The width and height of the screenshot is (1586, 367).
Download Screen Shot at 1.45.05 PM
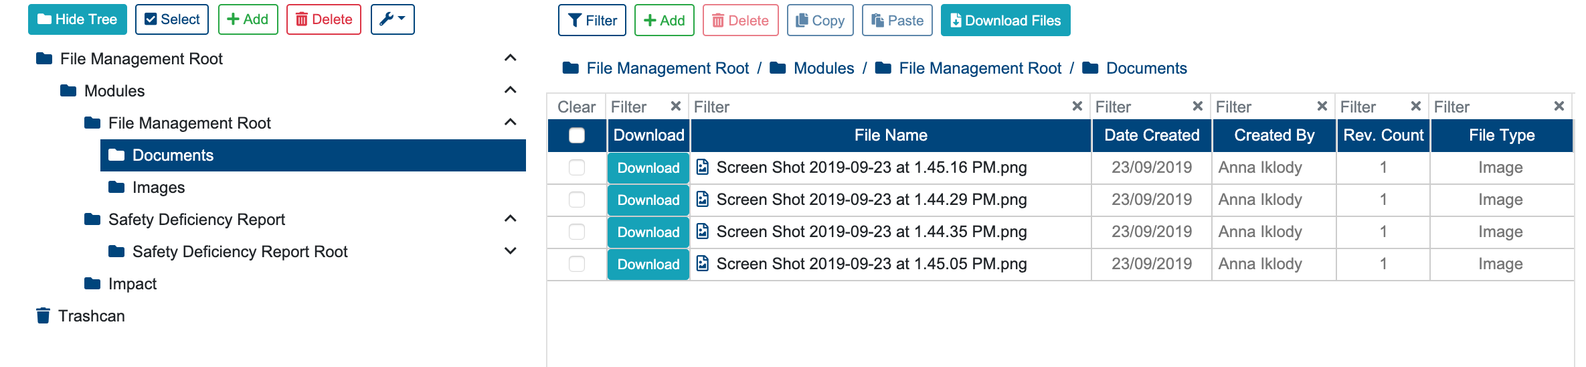coord(648,264)
